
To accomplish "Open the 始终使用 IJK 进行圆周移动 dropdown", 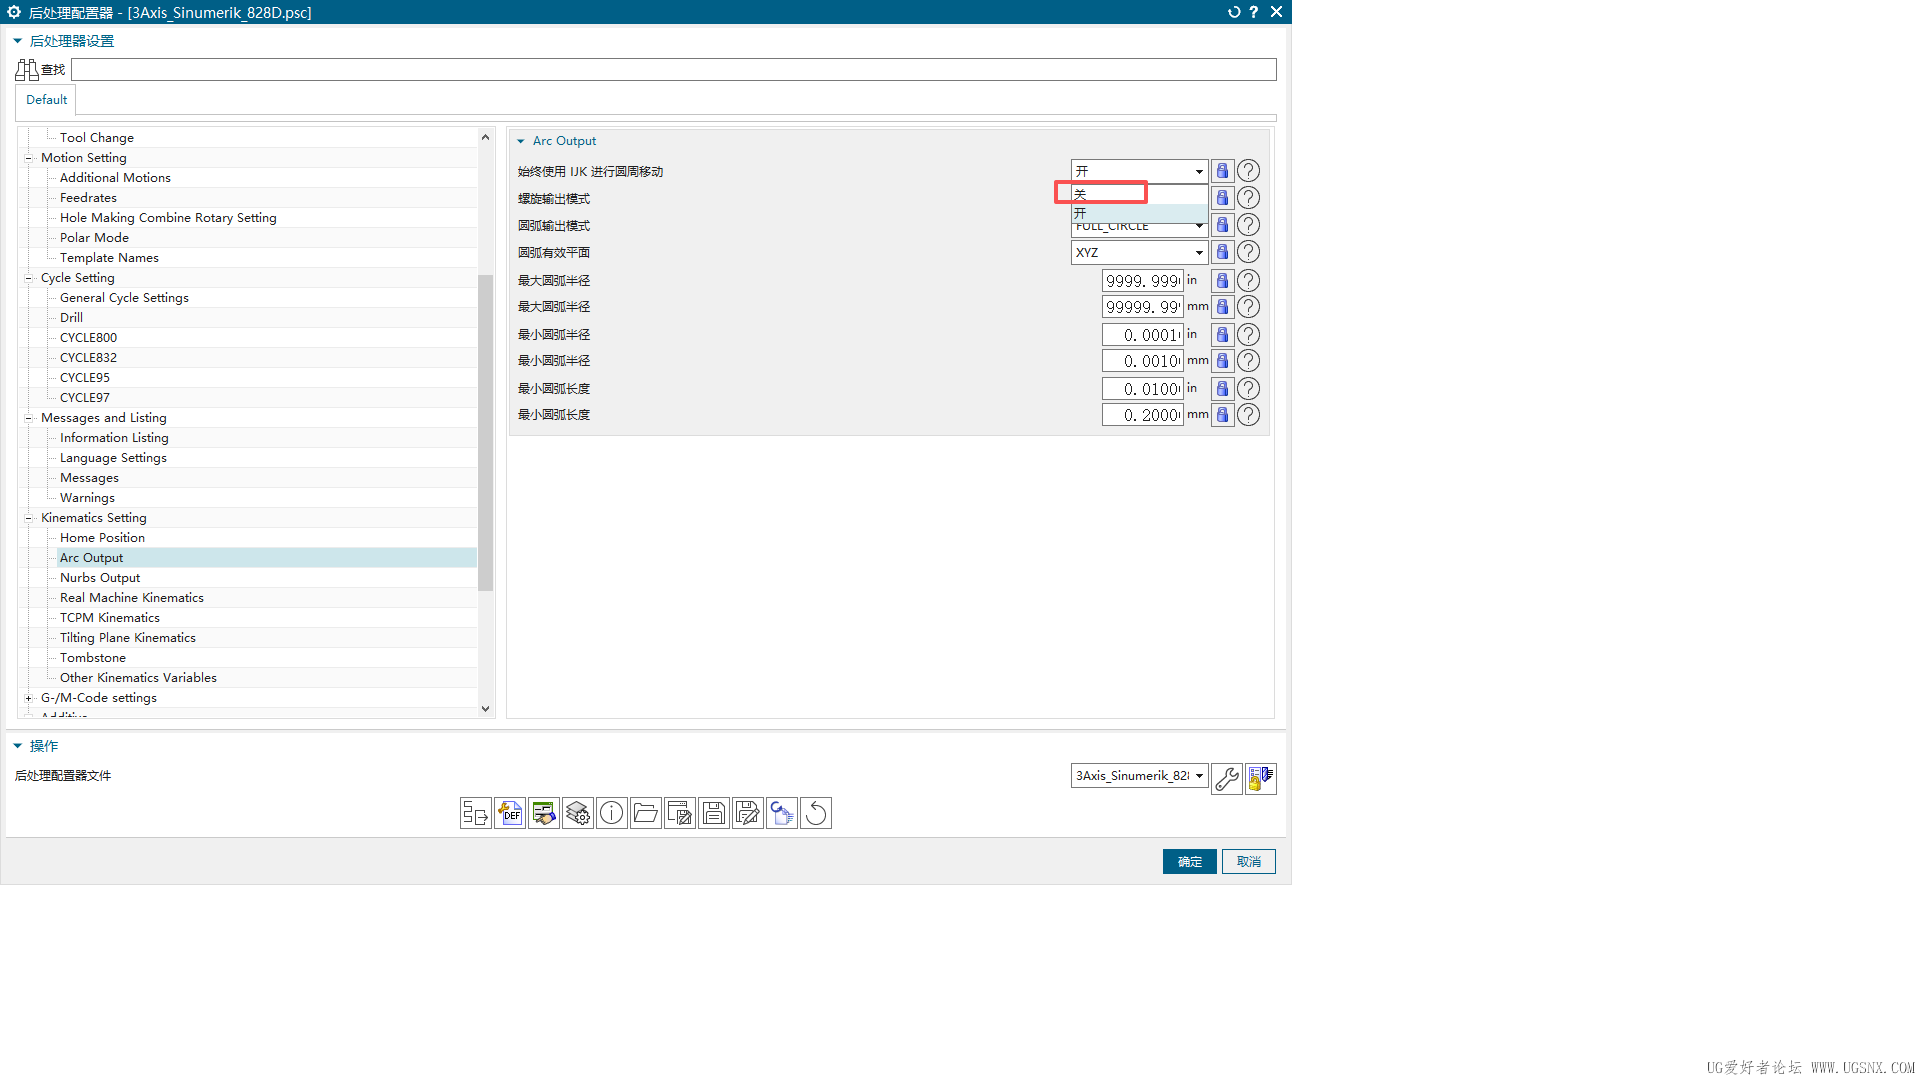I will coord(1139,171).
